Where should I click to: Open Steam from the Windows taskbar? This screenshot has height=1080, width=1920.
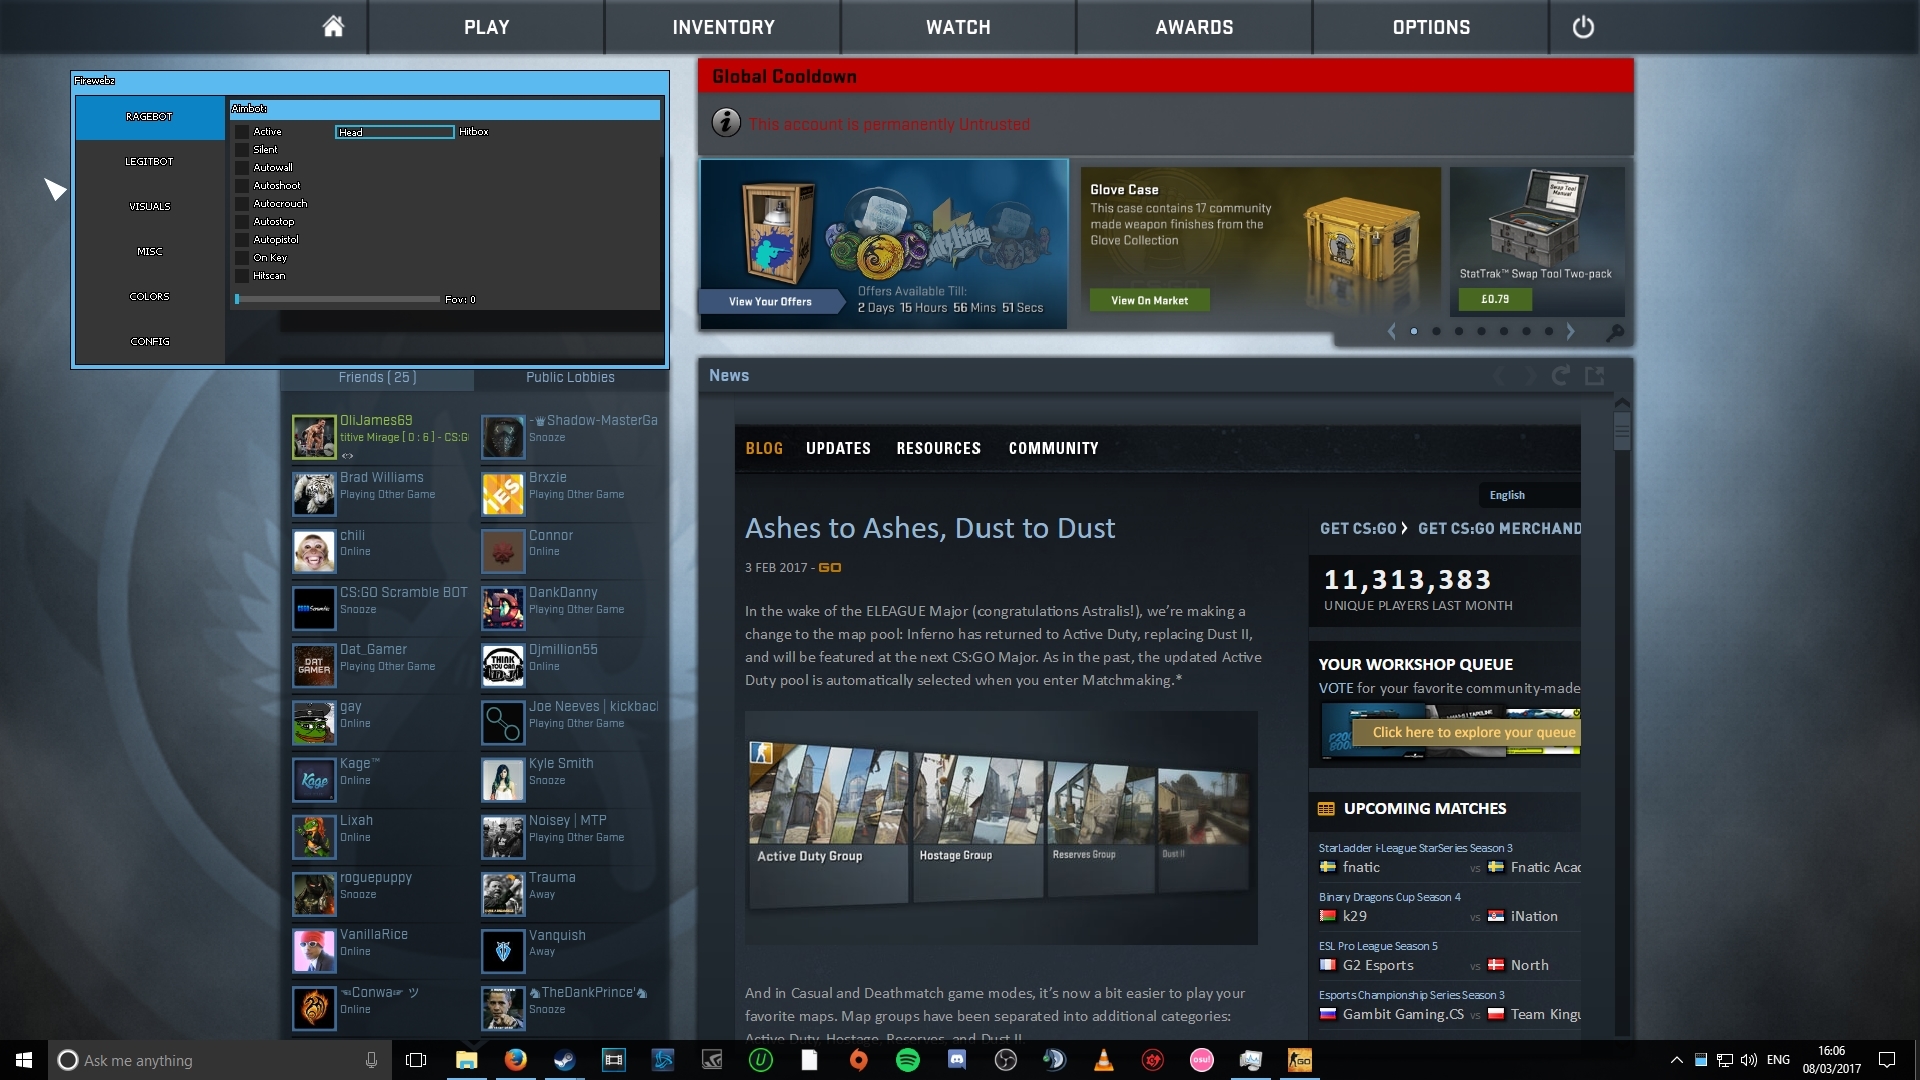[x=564, y=1060]
